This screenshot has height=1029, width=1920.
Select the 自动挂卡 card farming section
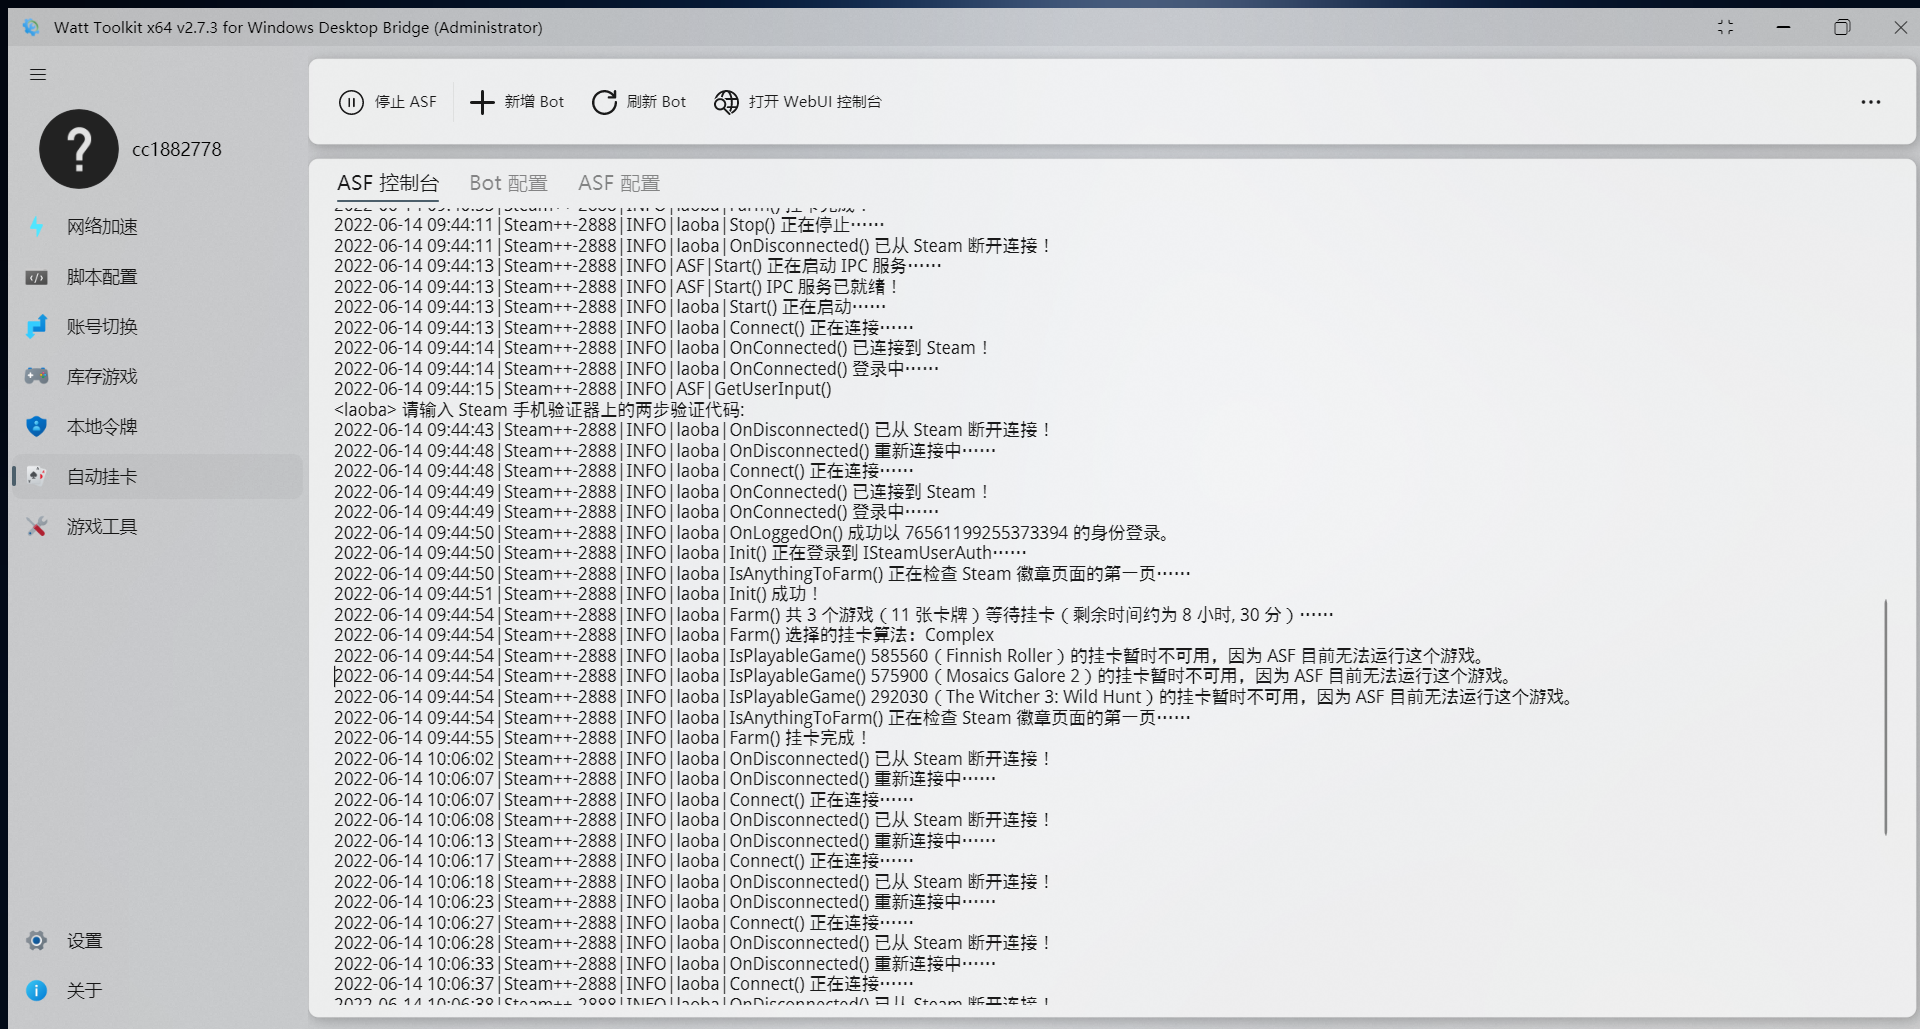click(x=102, y=477)
